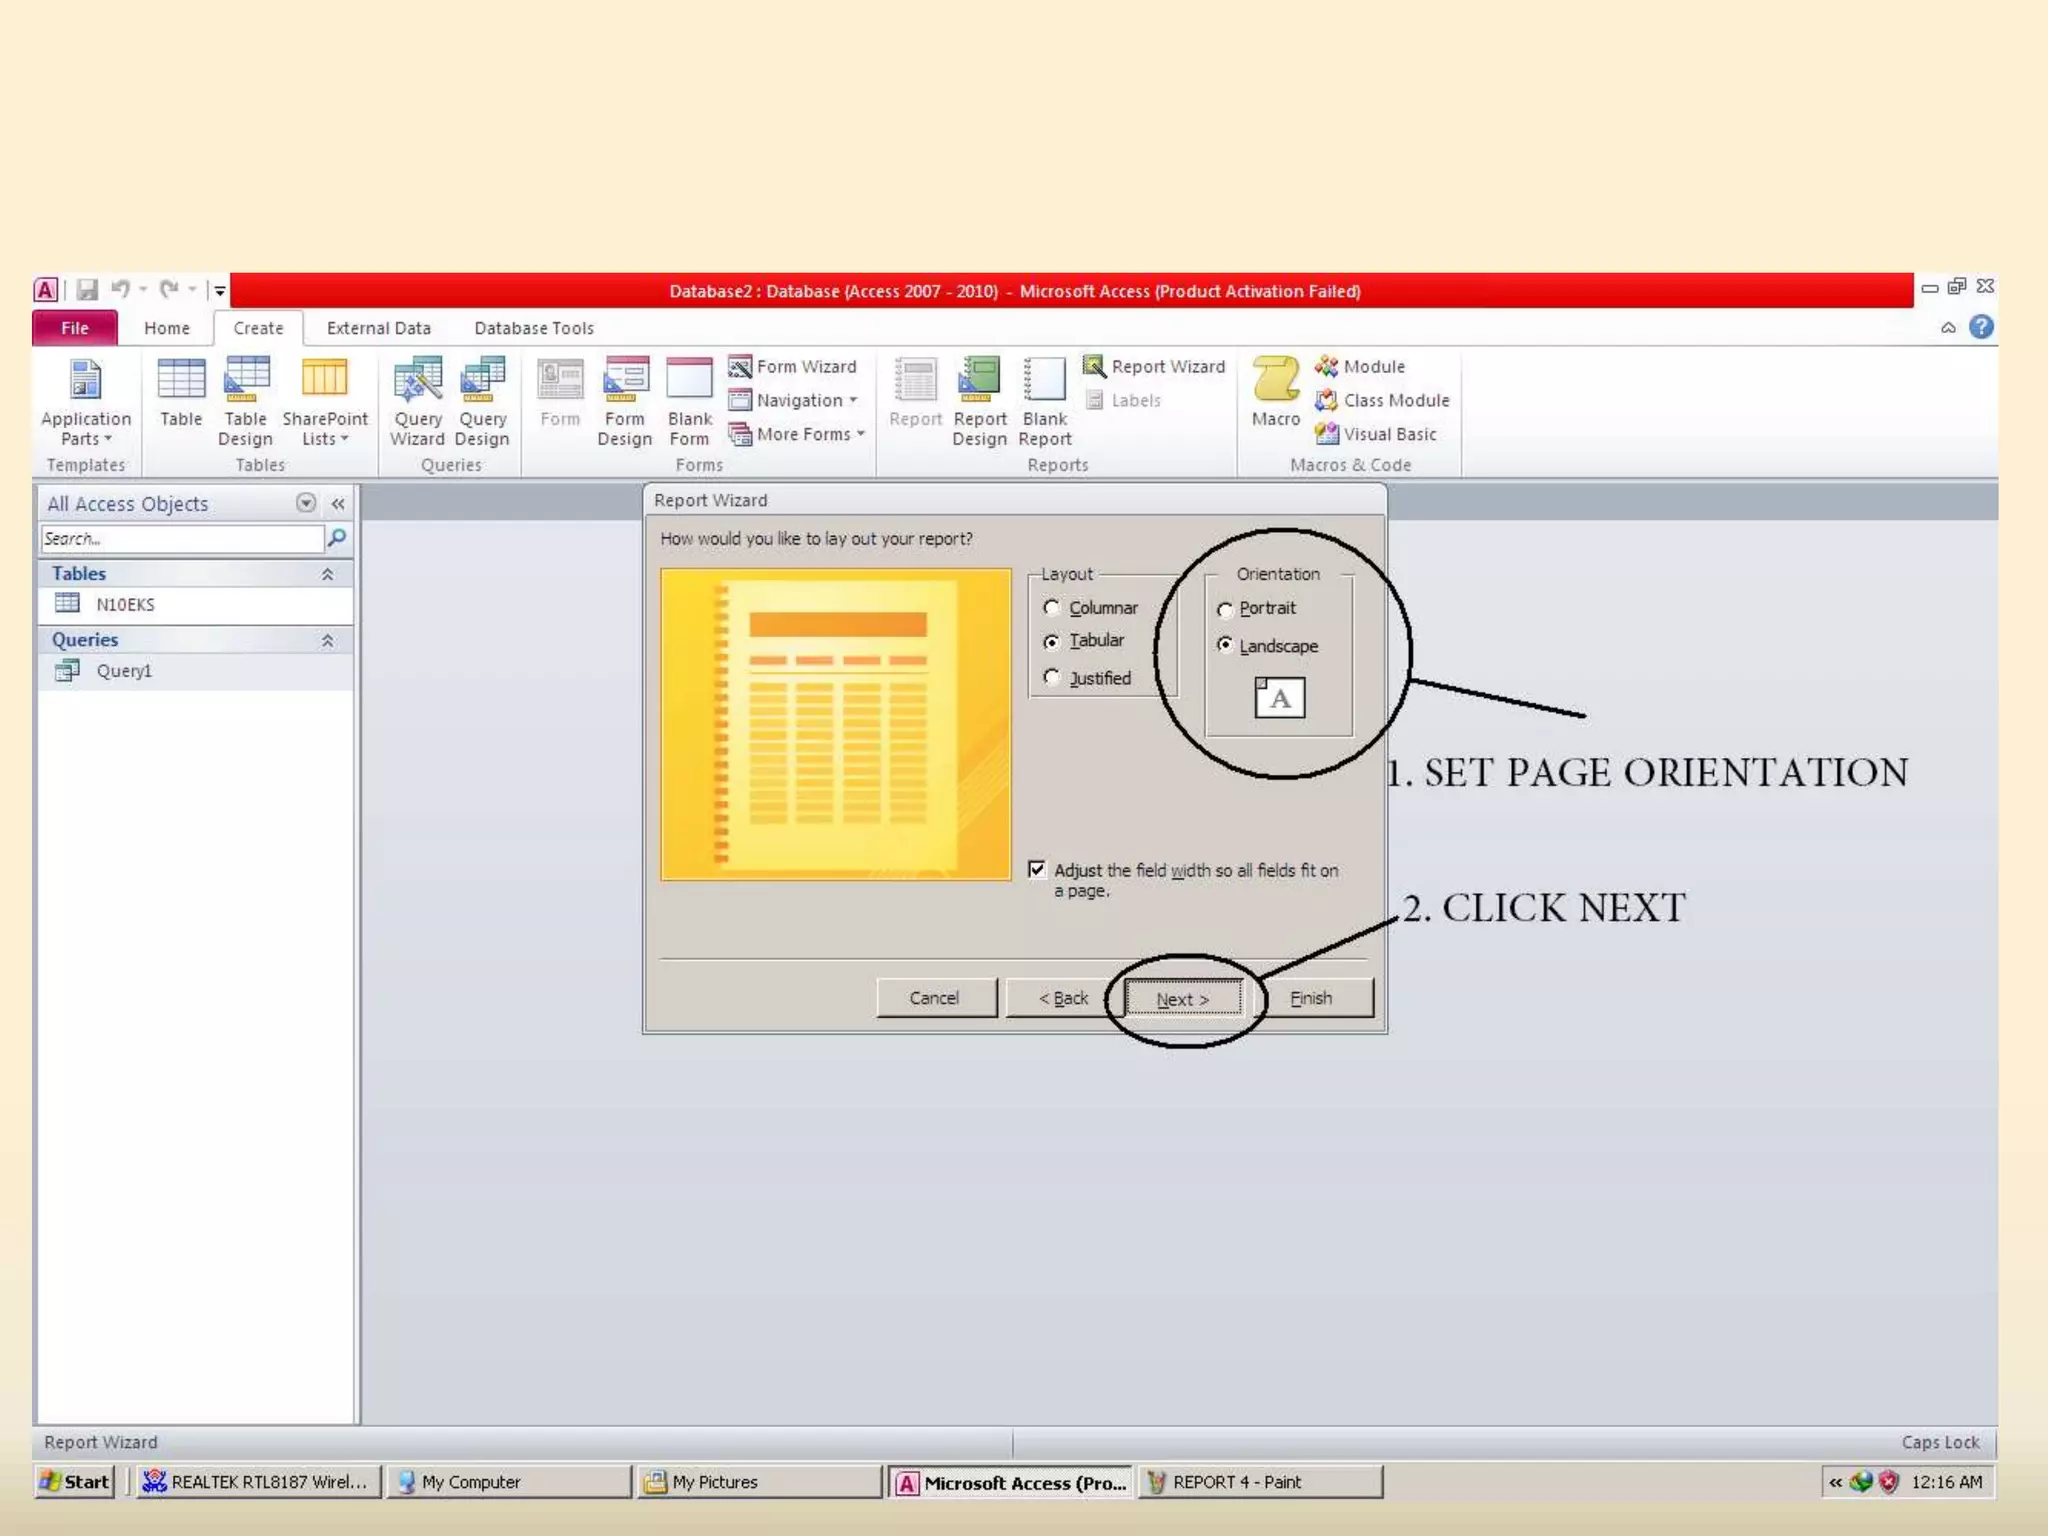2048x1536 pixels.
Task: Select the Portrait orientation option
Action: pos(1225,609)
